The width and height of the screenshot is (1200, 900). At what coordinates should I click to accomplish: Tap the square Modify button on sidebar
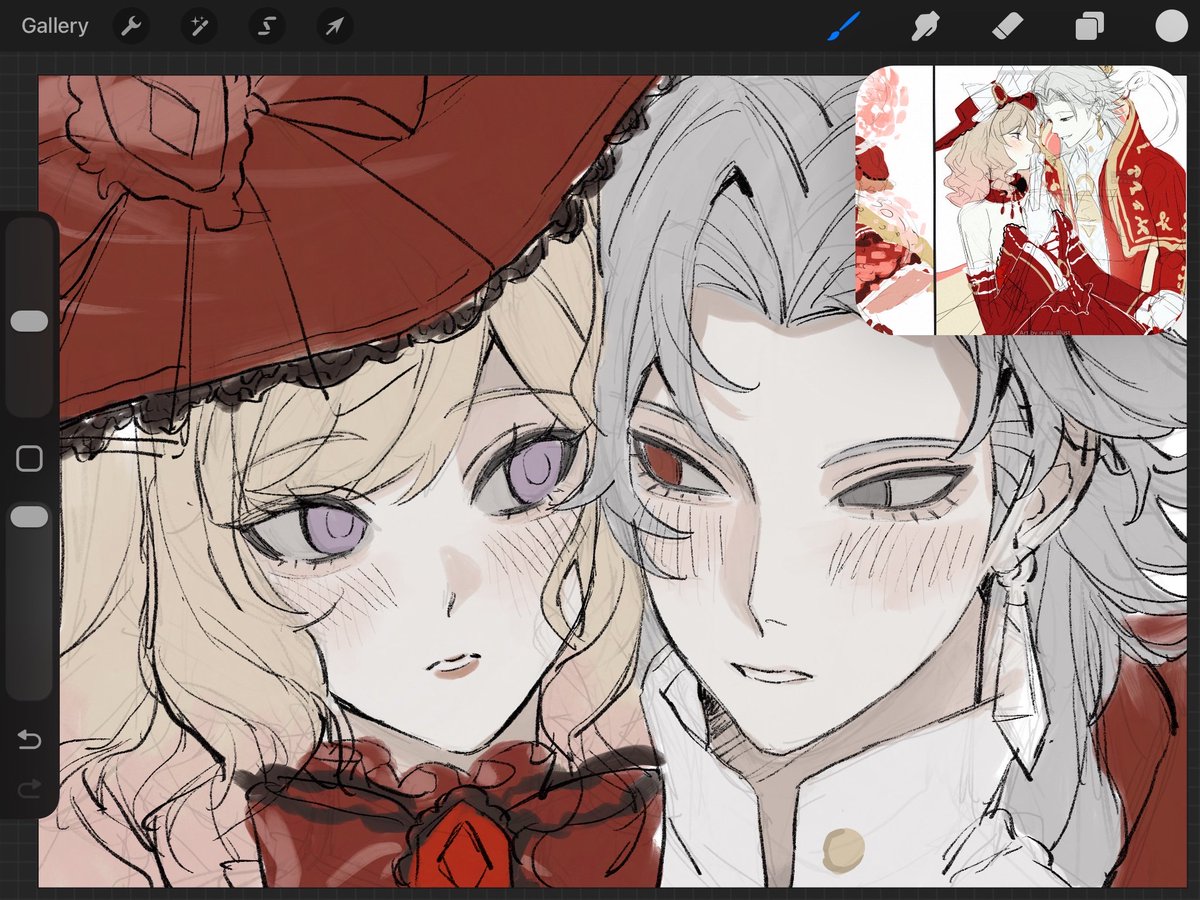point(29,459)
